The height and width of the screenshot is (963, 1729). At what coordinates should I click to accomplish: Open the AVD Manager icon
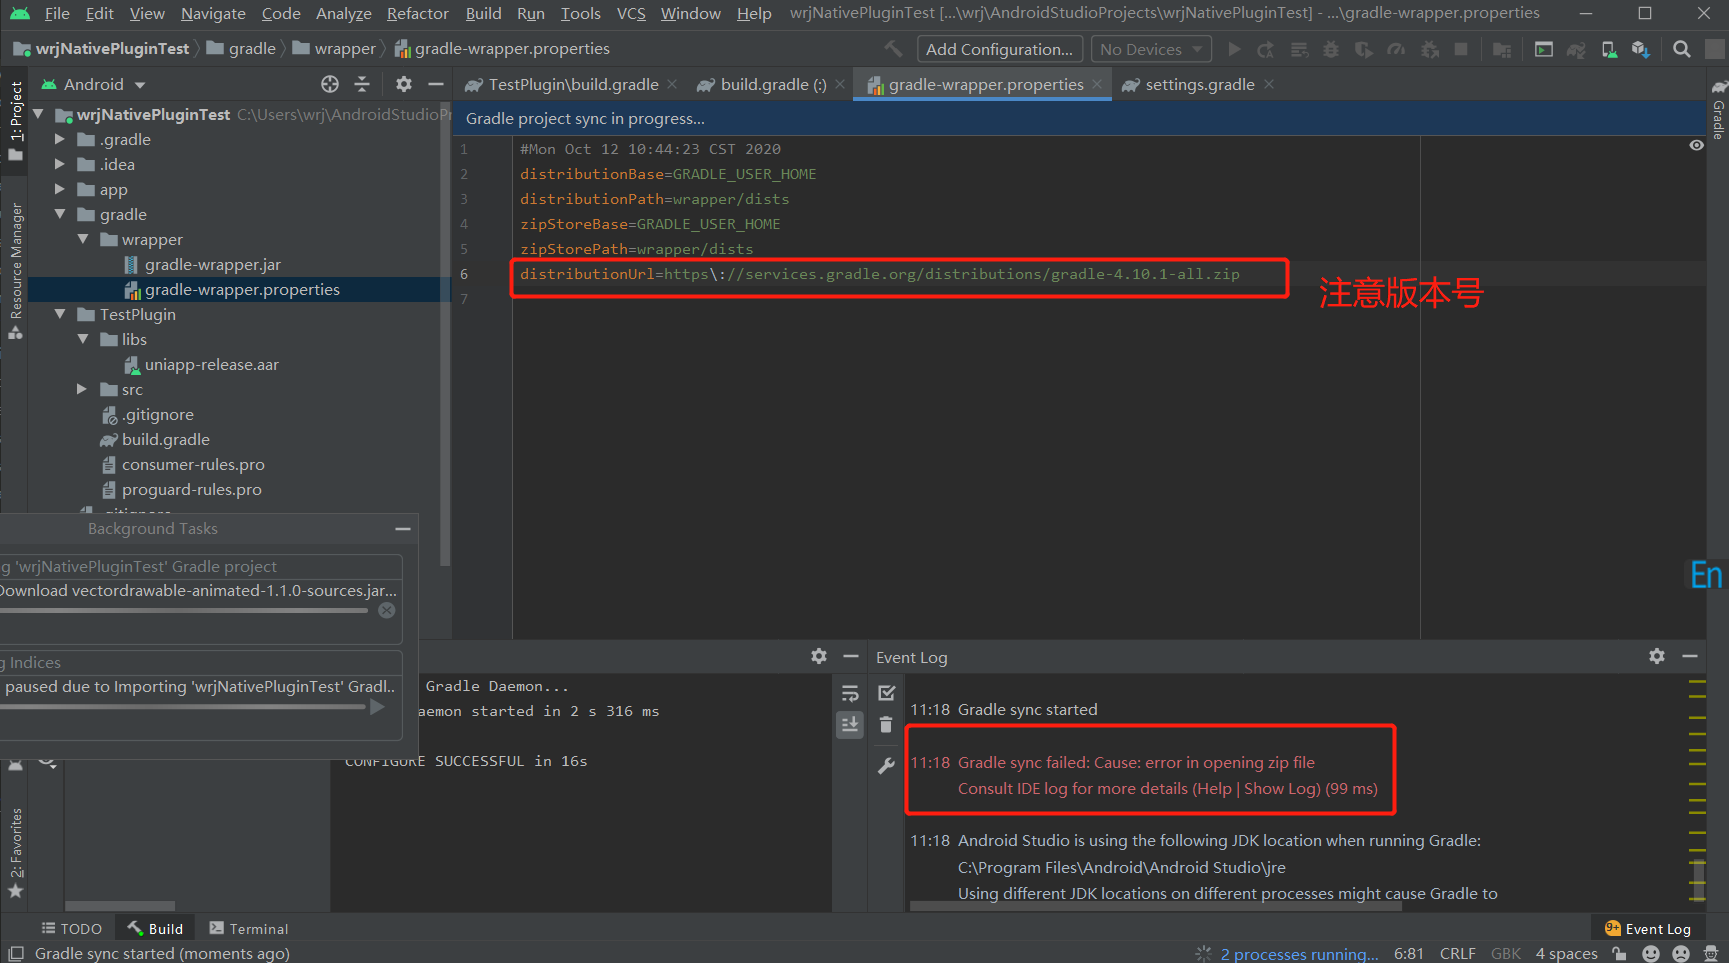(x=1609, y=49)
